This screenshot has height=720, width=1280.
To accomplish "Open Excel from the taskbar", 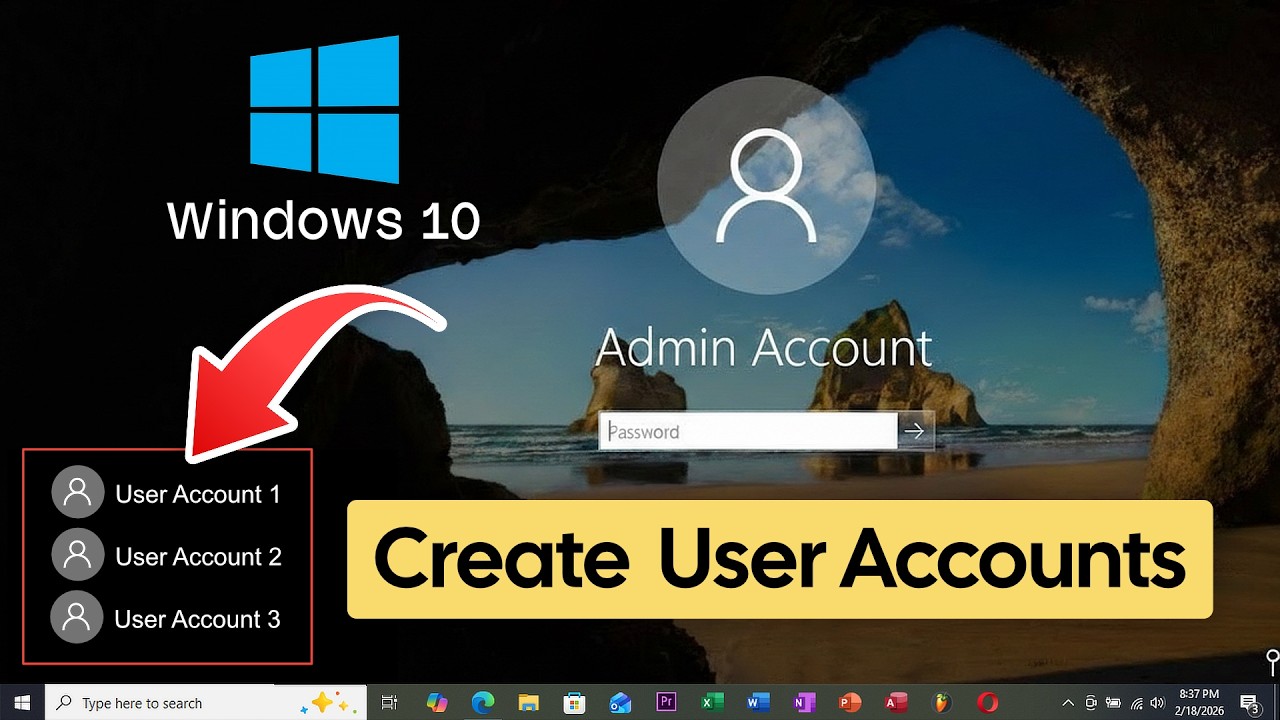I will pyautogui.click(x=712, y=703).
